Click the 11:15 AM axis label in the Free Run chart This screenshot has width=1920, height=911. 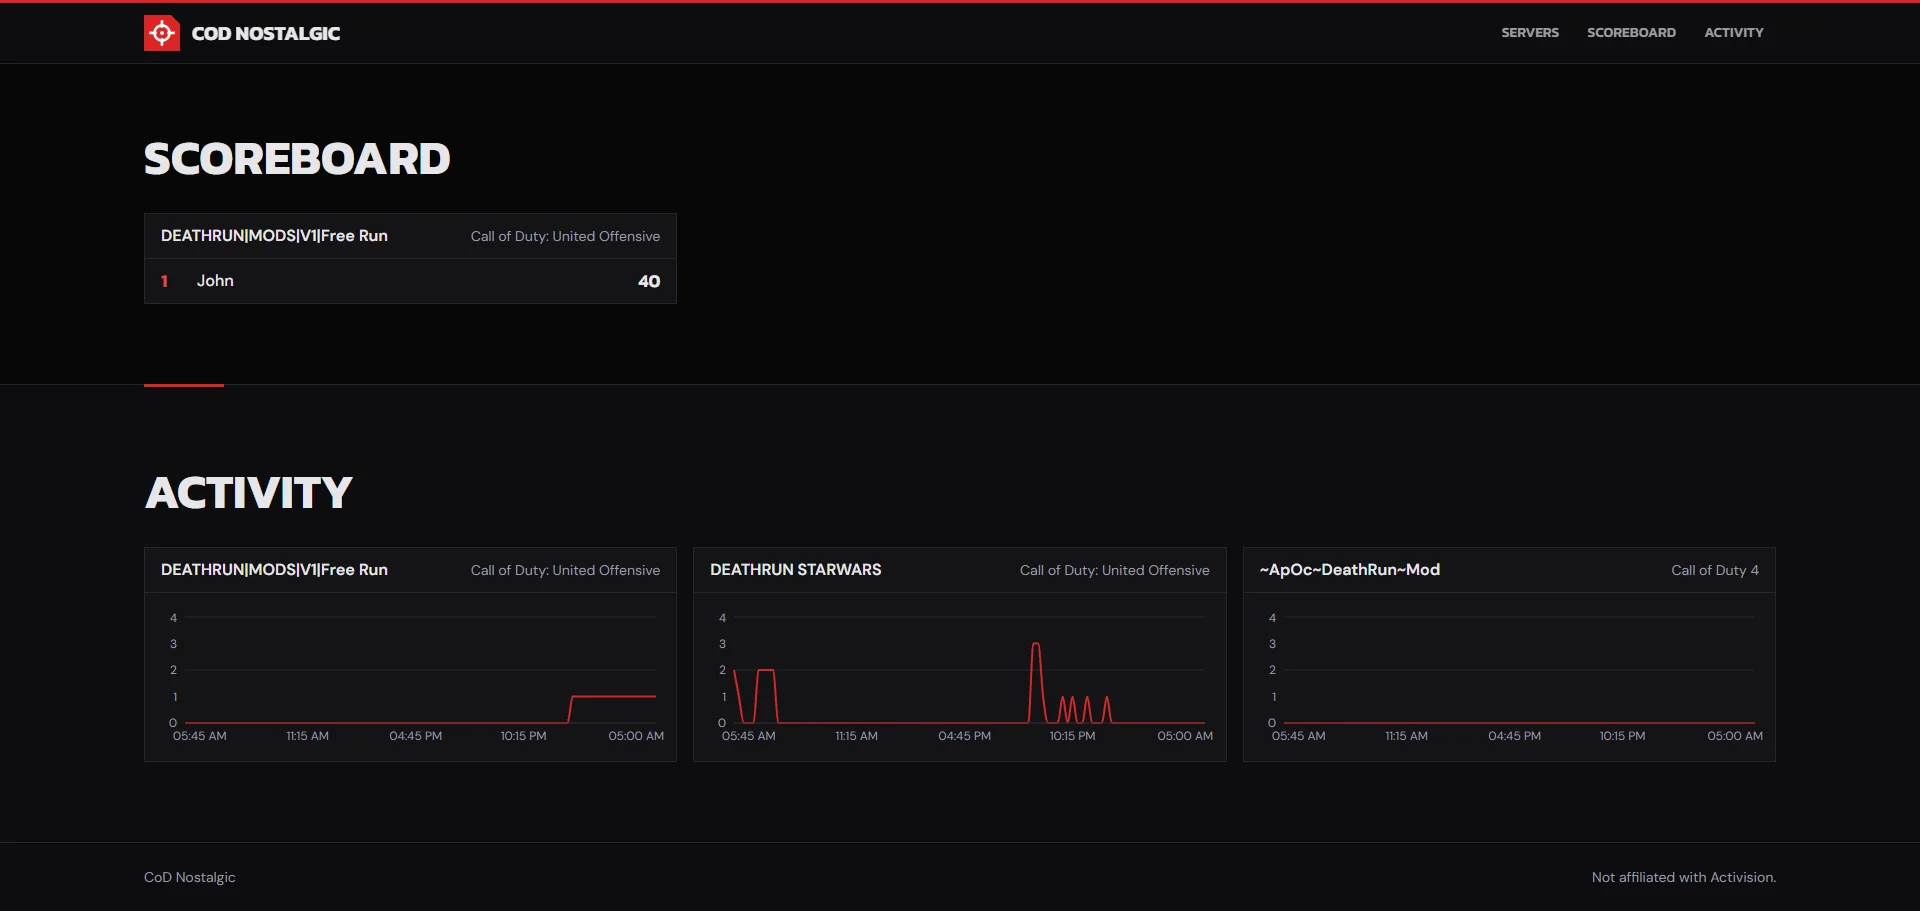tap(307, 736)
